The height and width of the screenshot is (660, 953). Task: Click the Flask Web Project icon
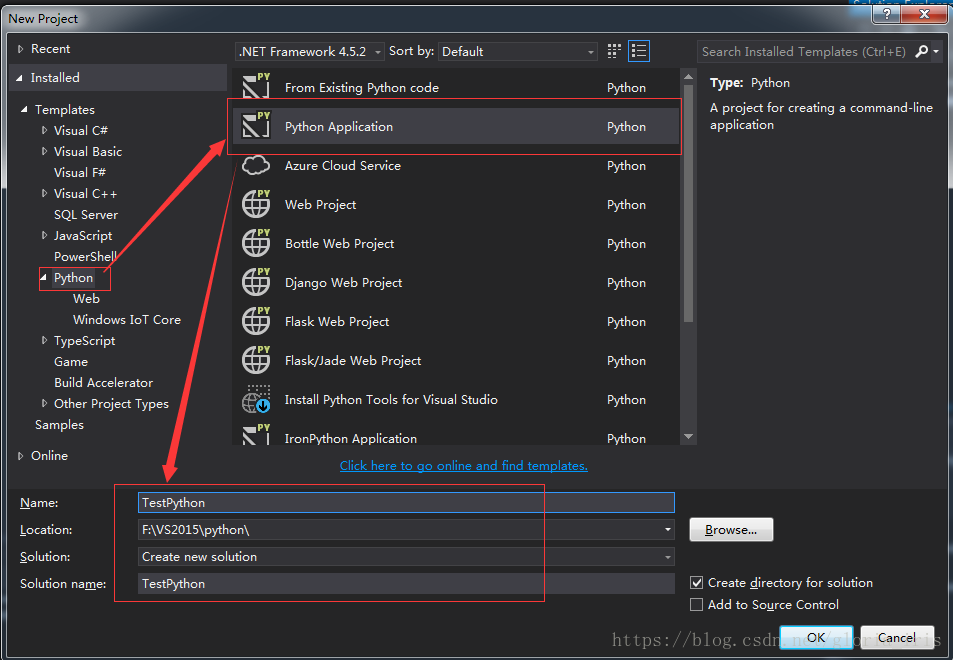coord(256,320)
